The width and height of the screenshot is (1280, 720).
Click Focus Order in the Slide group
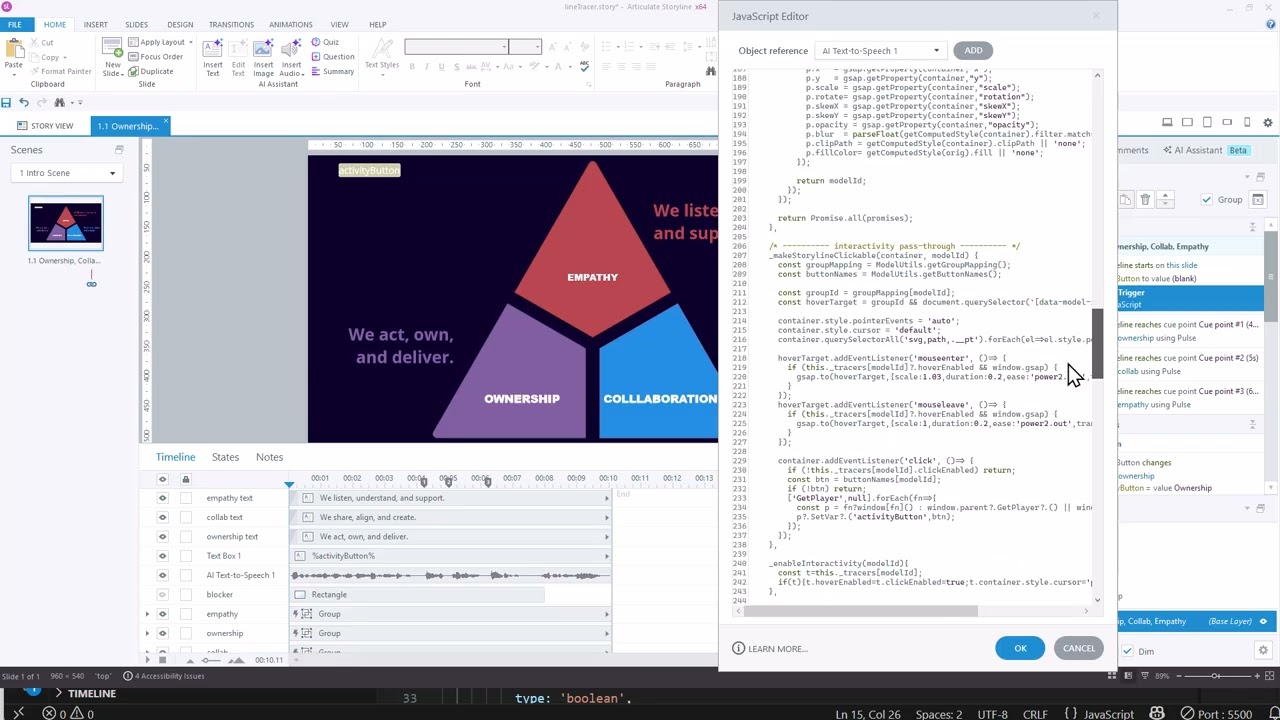coord(156,57)
